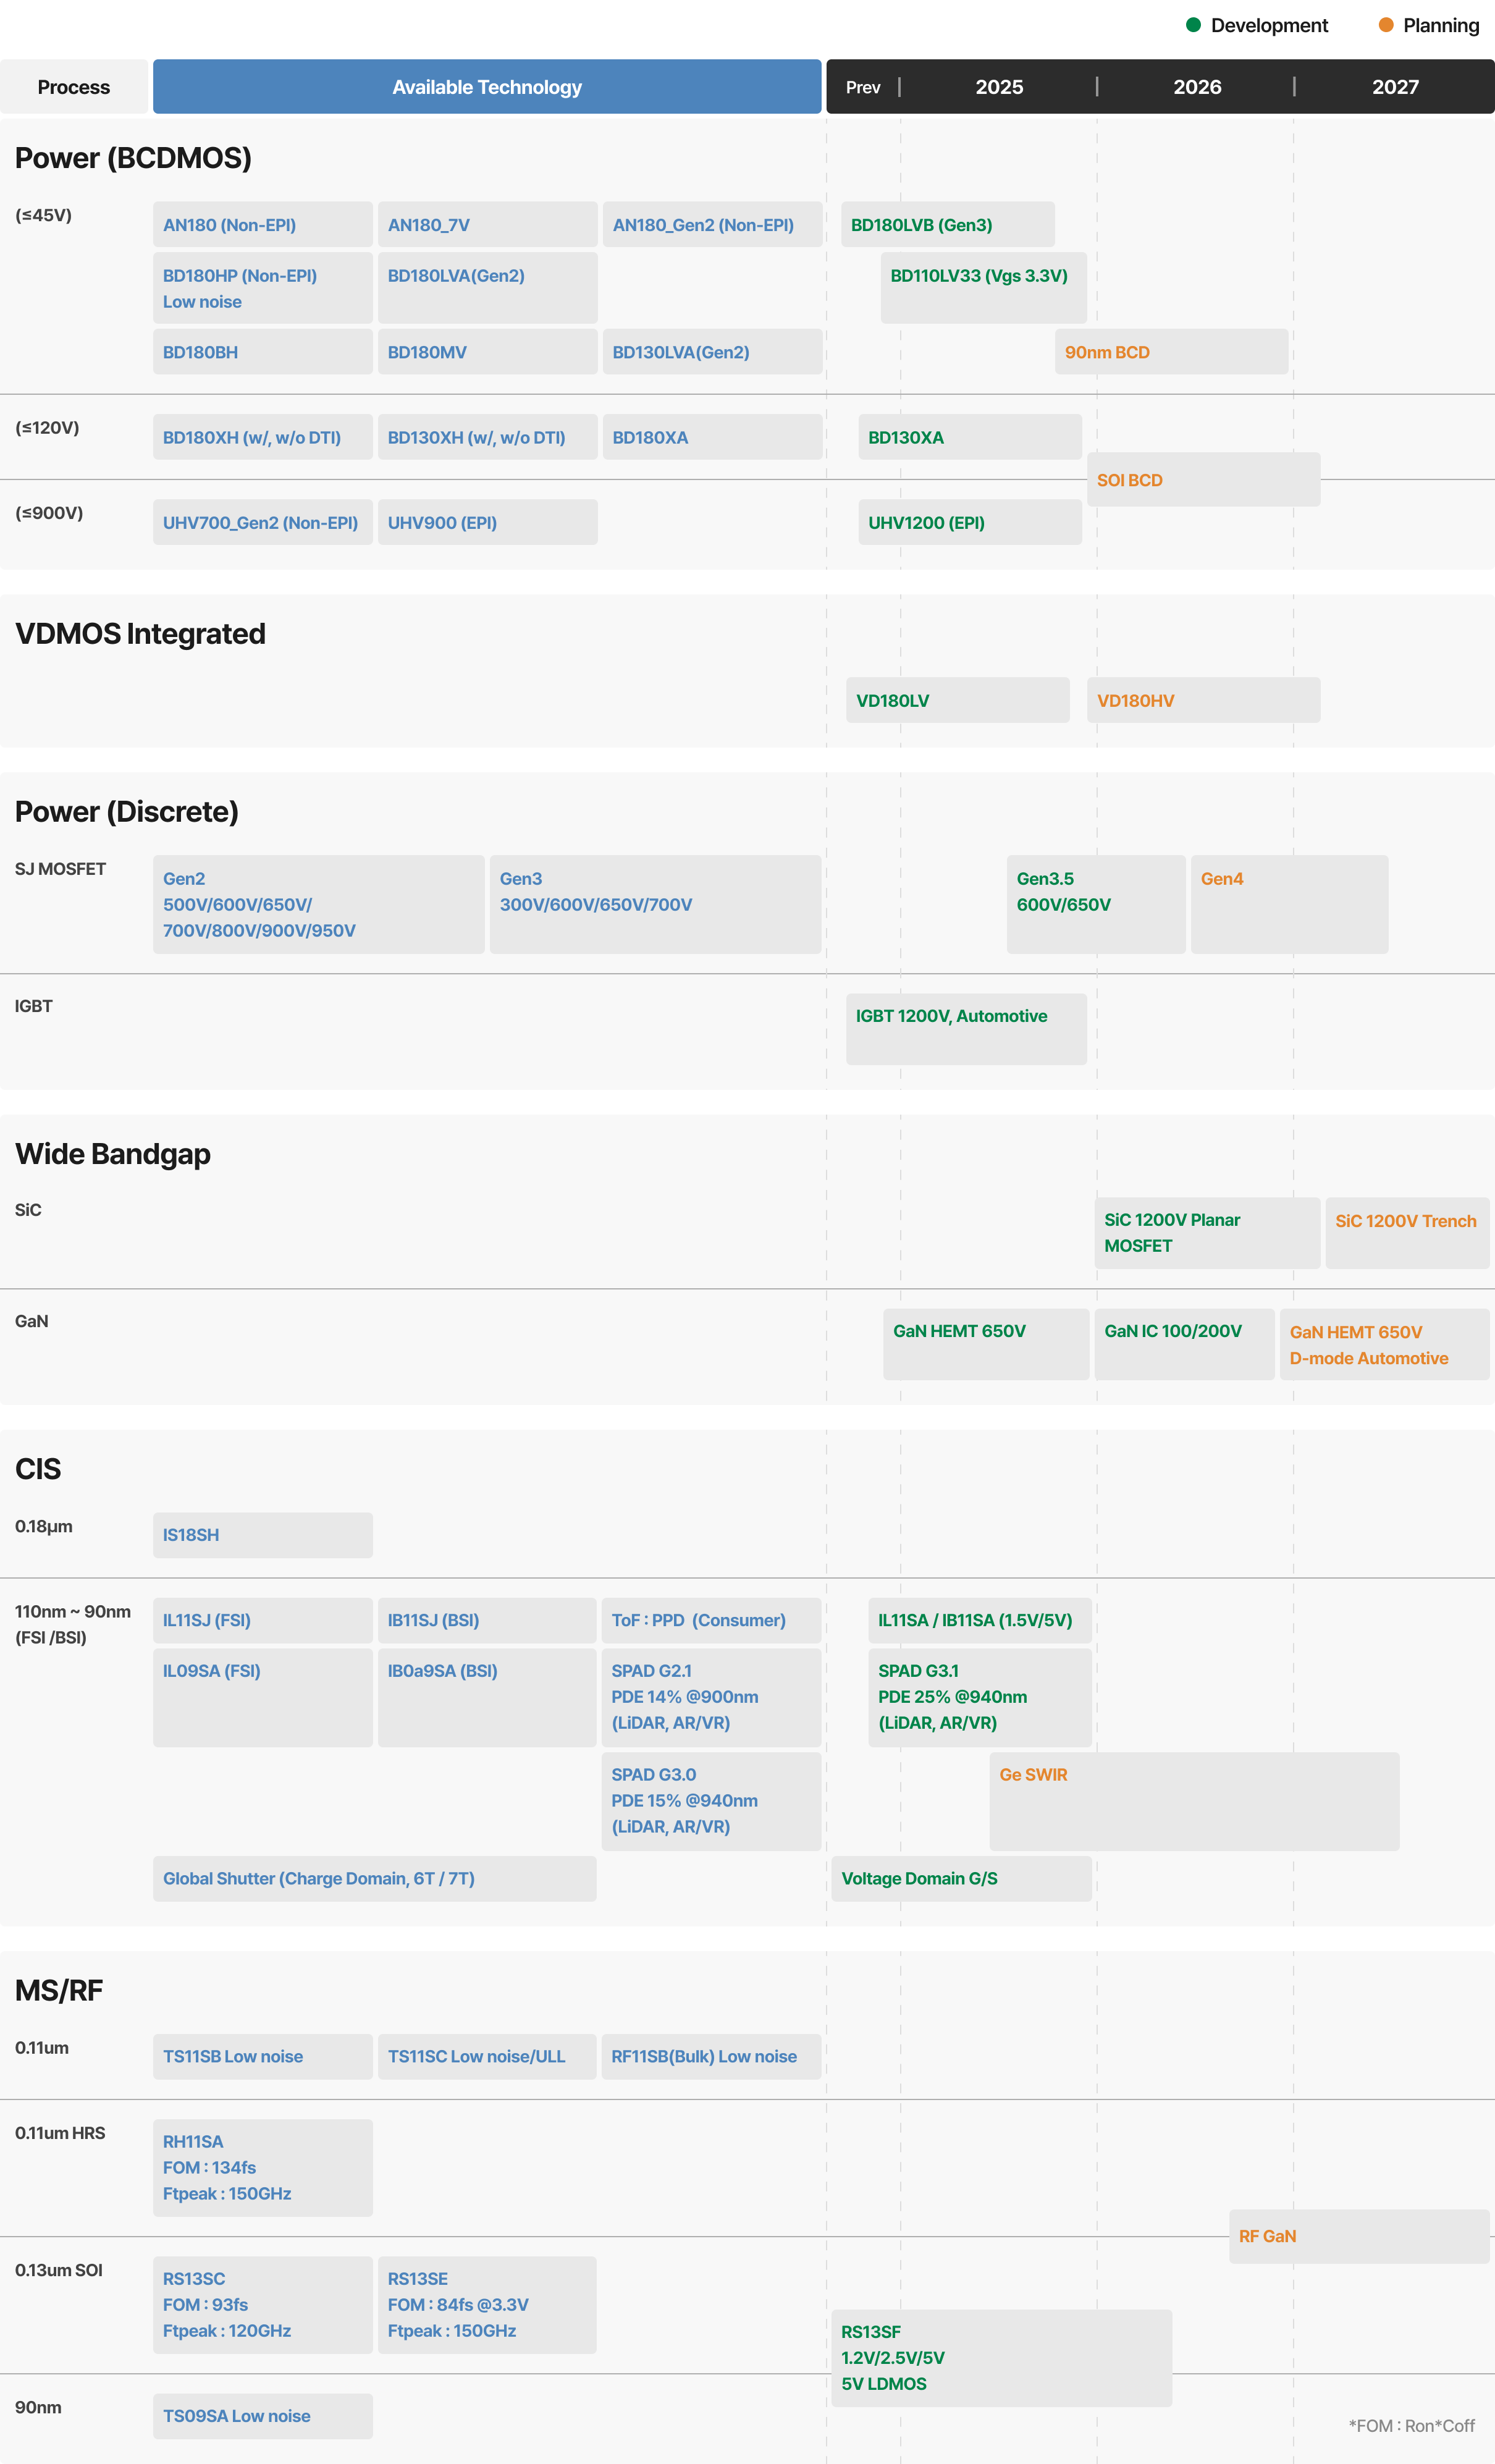Open the TS09SA Low noise box
The image size is (1495, 2464).
(262, 2416)
